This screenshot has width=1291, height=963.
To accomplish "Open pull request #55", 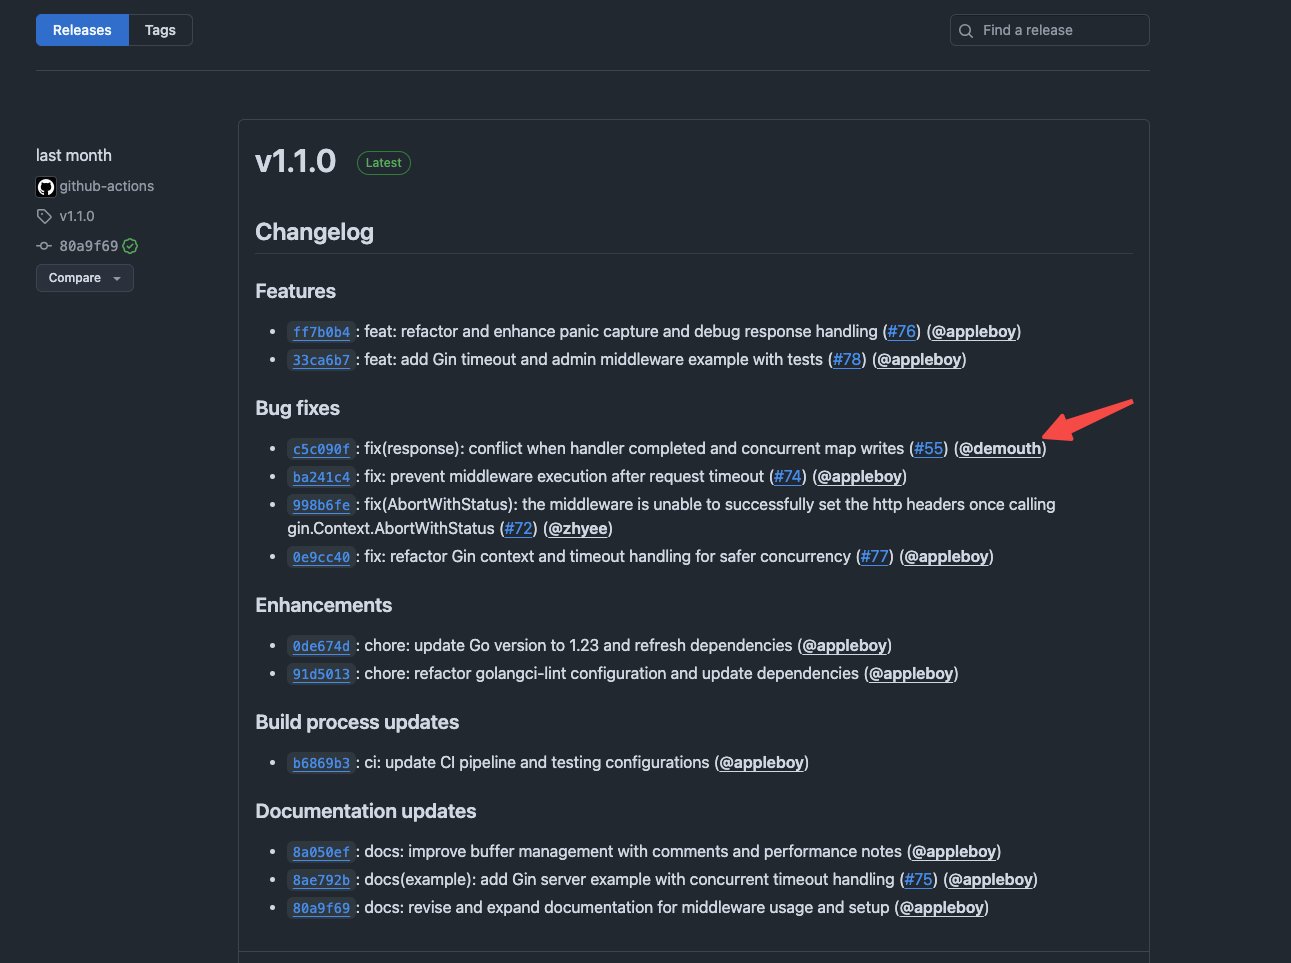I will (x=929, y=448).
